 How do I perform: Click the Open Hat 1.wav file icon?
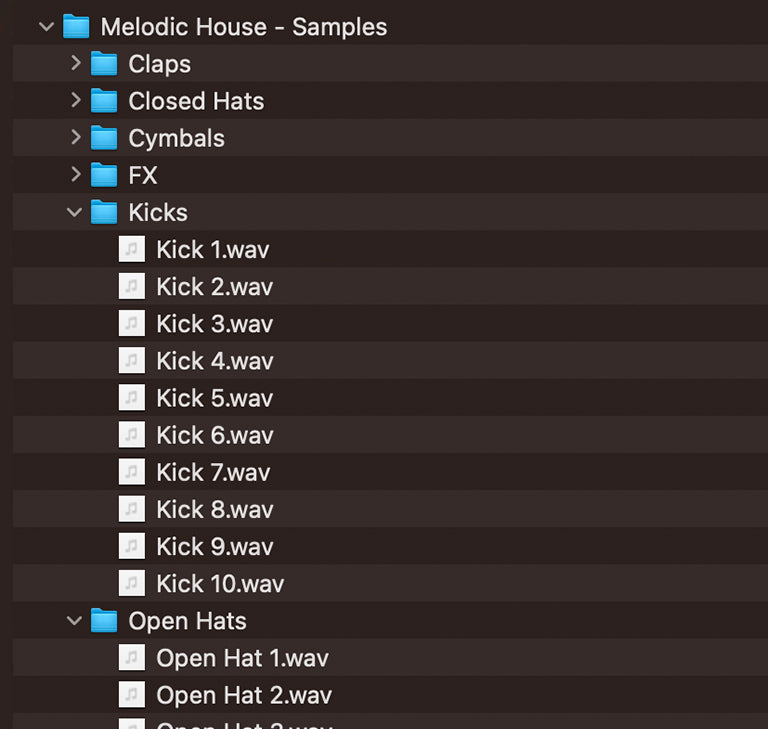pos(132,658)
